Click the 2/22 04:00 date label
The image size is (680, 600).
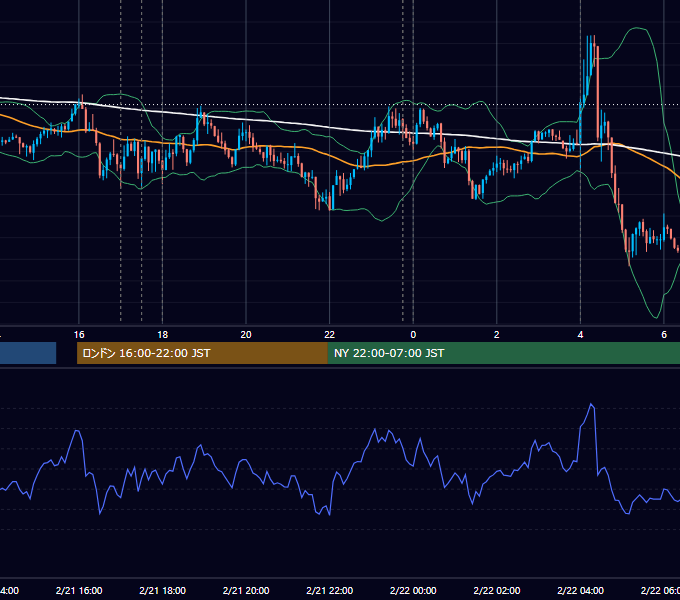coord(580,591)
